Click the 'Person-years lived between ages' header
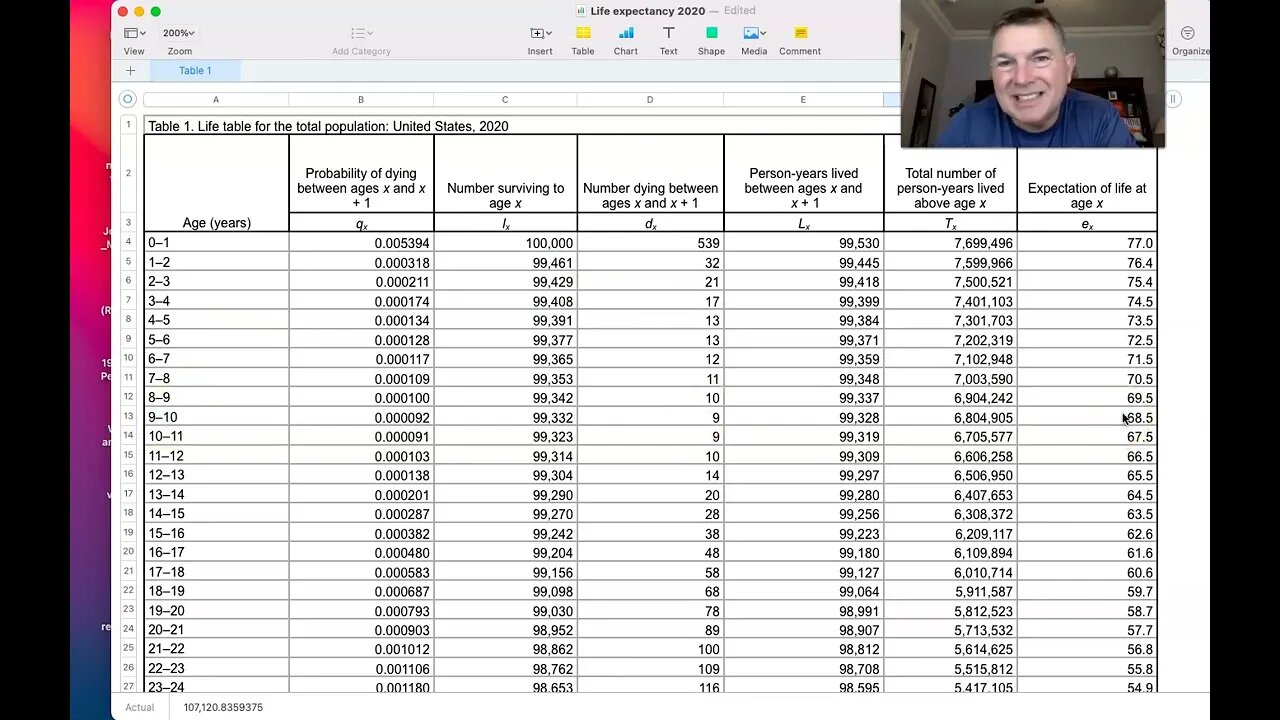 [x=803, y=173]
